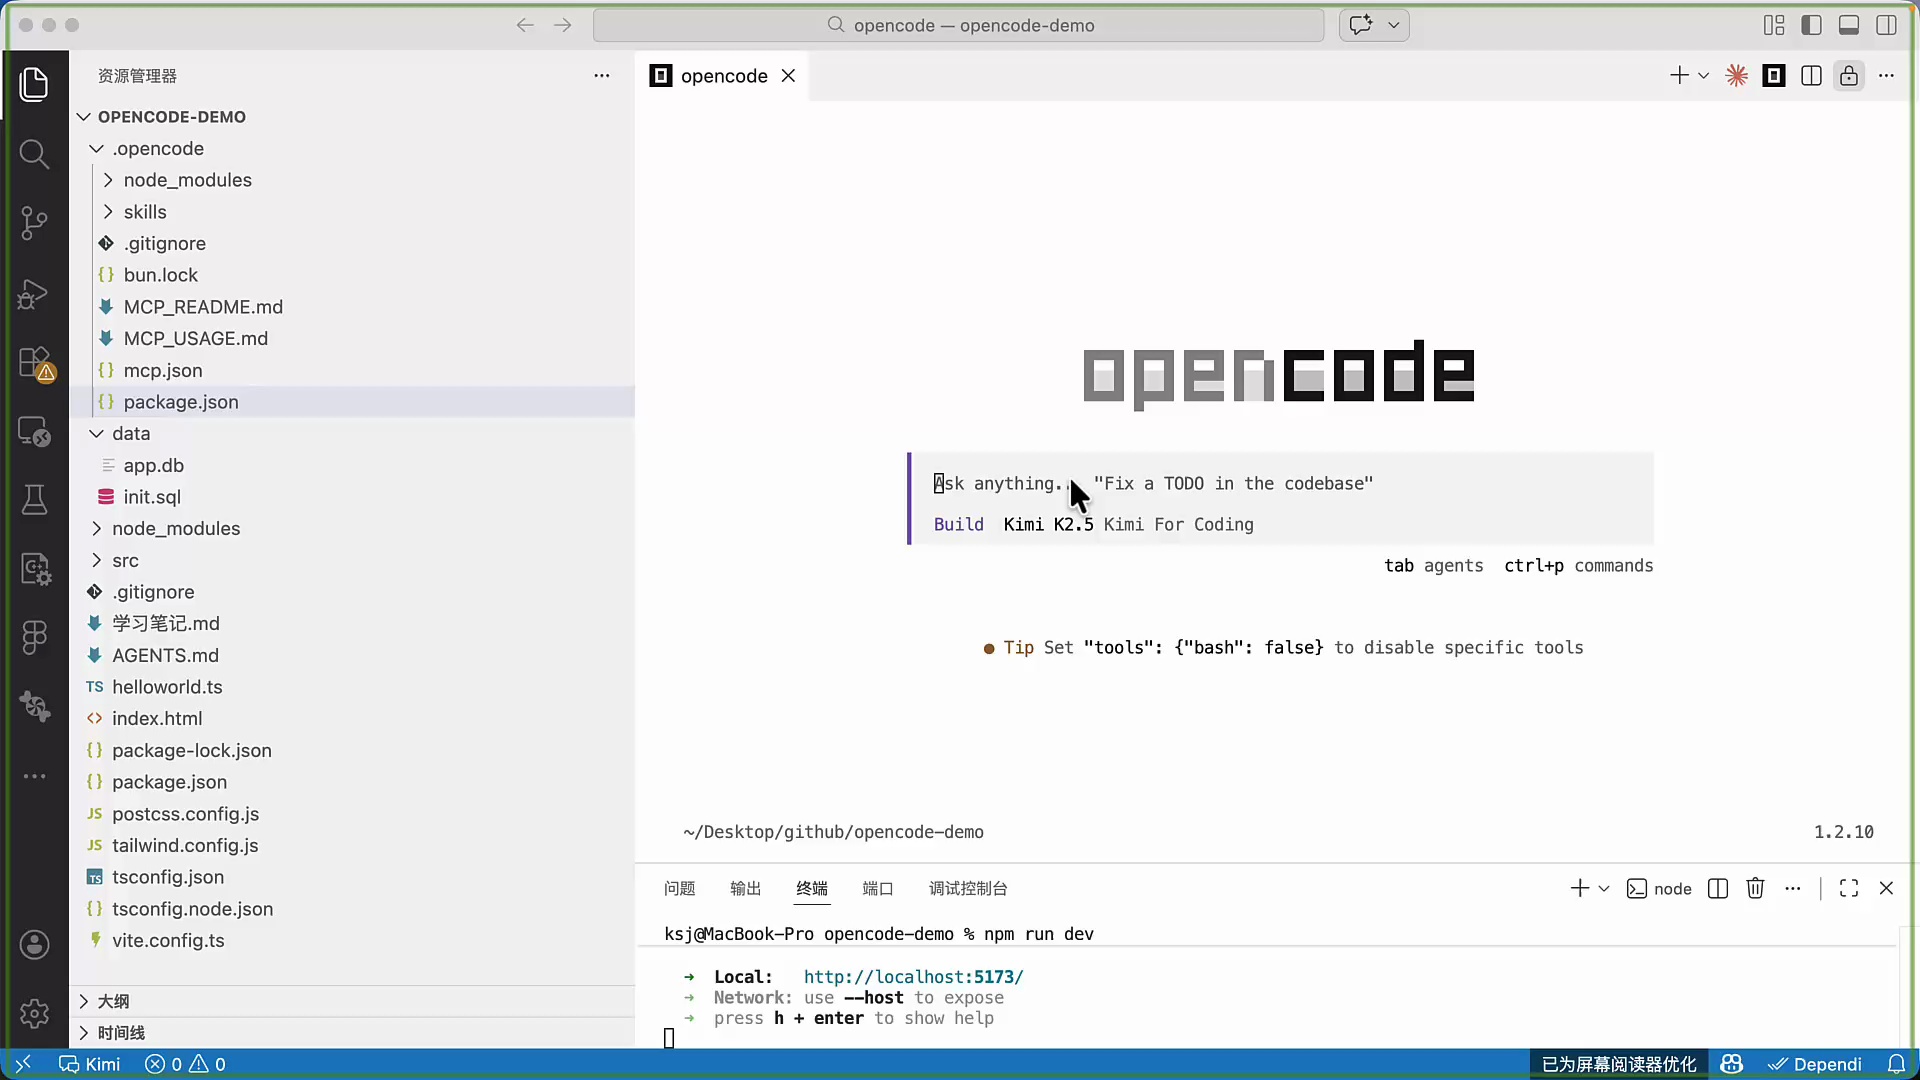Click the Ask anything prompt input
The height and width of the screenshot is (1080, 1920).
(x=1282, y=483)
